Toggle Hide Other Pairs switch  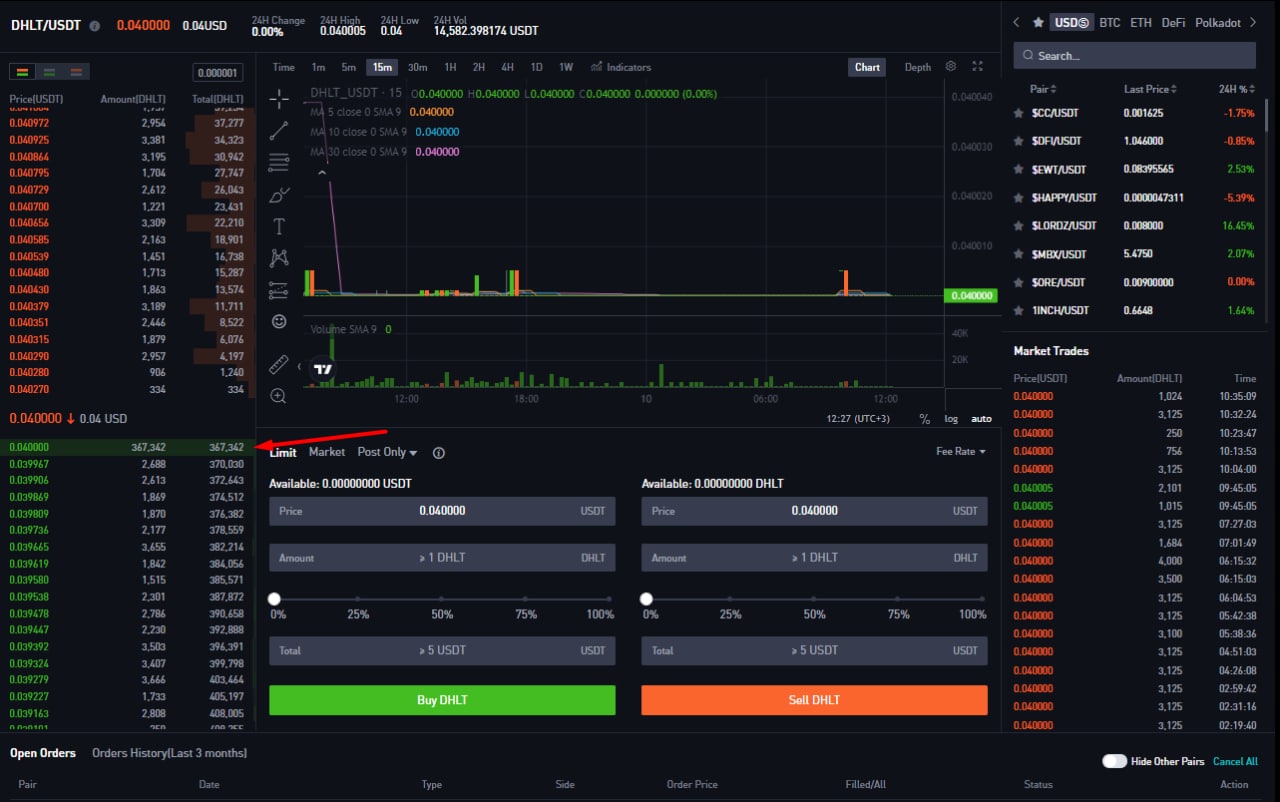[1115, 761]
